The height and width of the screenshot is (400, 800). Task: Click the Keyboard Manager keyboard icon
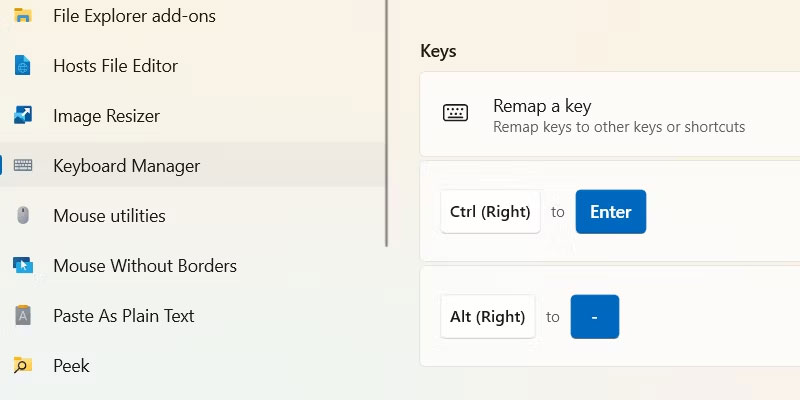tap(23, 166)
